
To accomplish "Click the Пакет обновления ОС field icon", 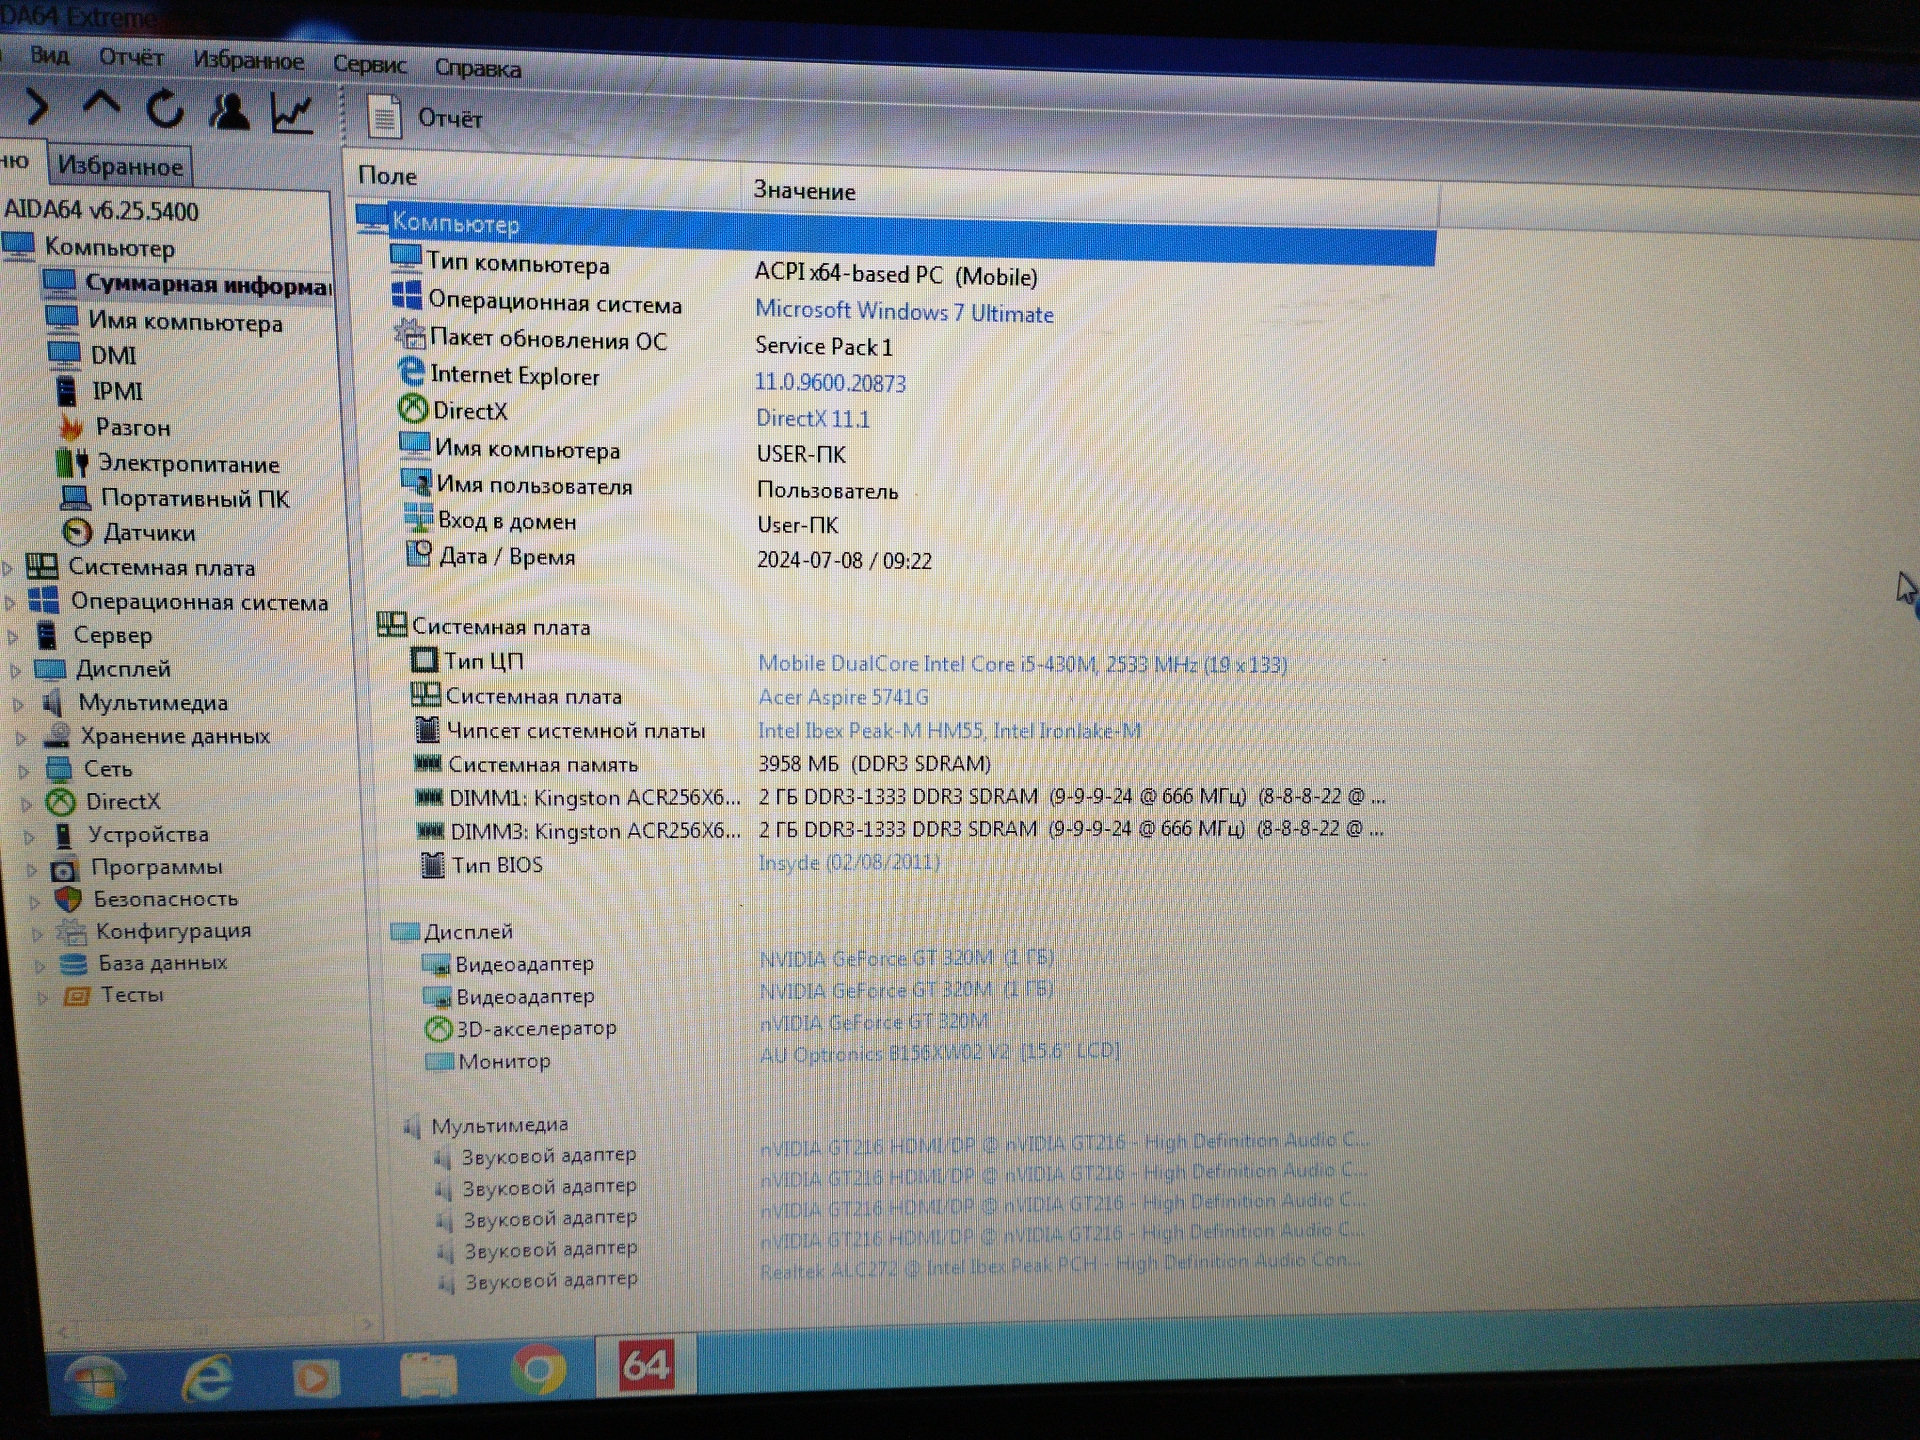I will click(x=409, y=333).
